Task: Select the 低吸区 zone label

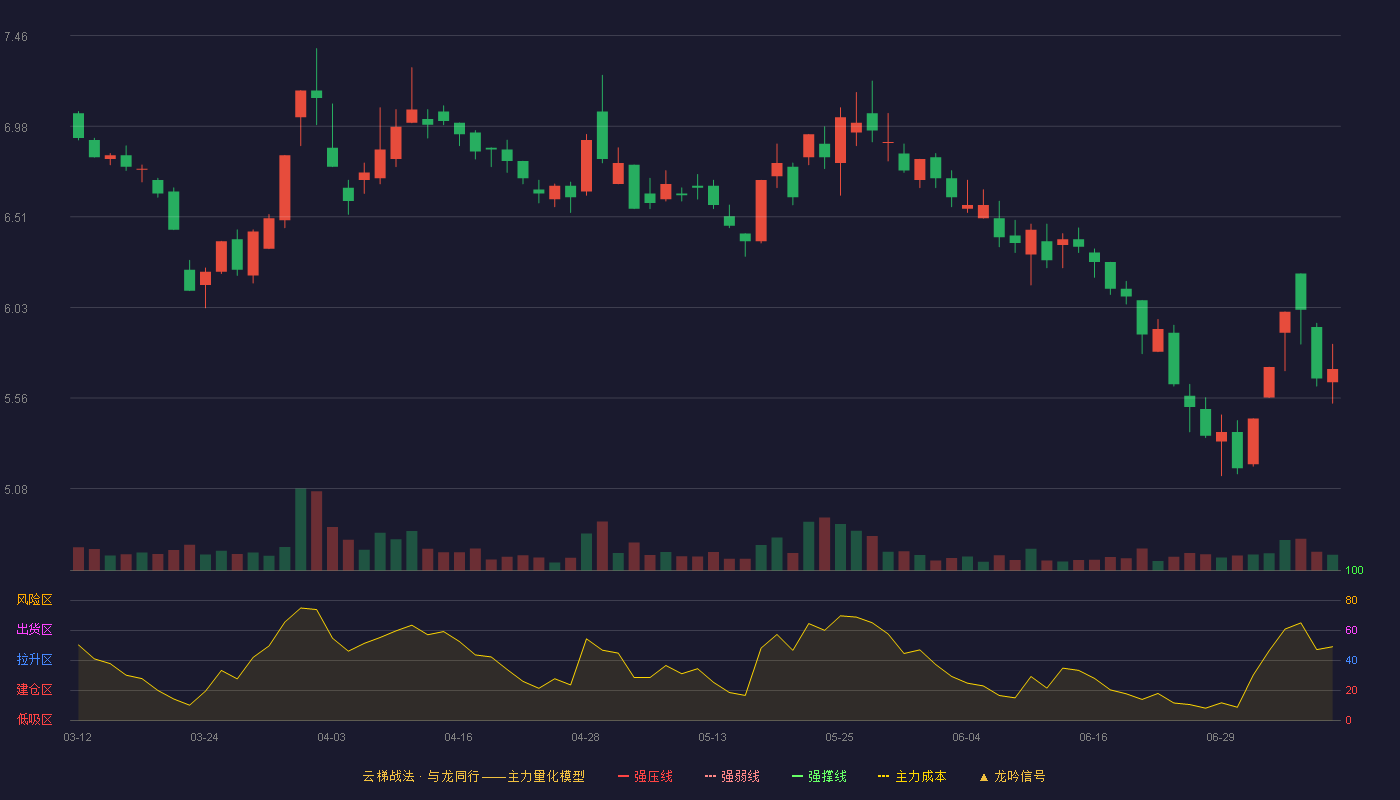Action: (x=34, y=720)
